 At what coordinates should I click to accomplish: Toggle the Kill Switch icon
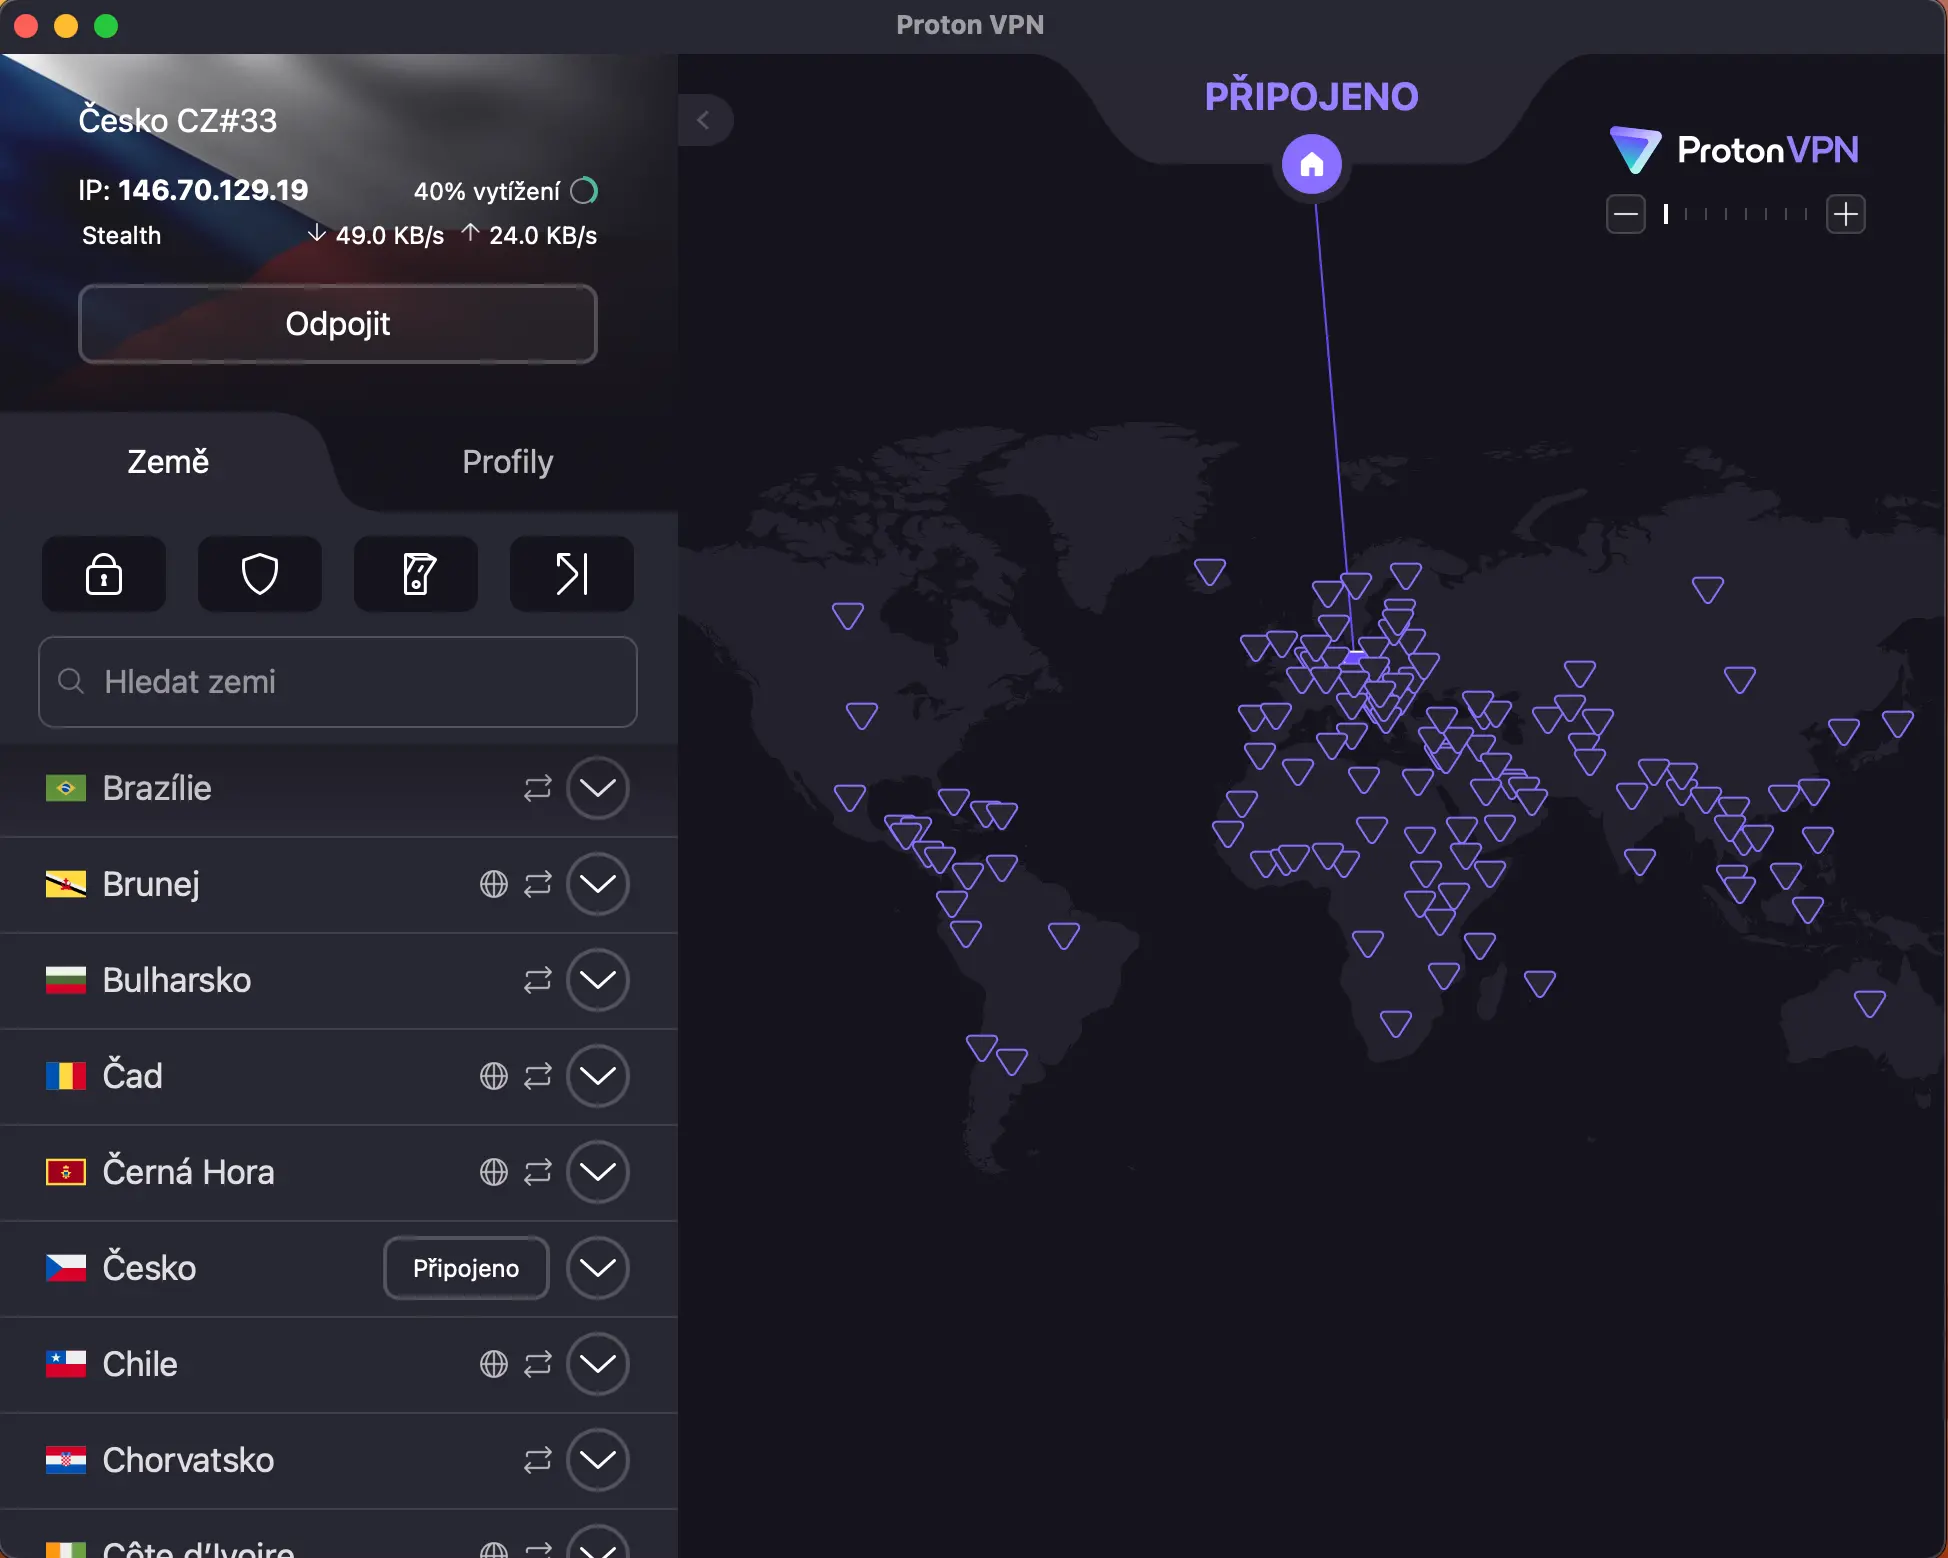tap(416, 574)
